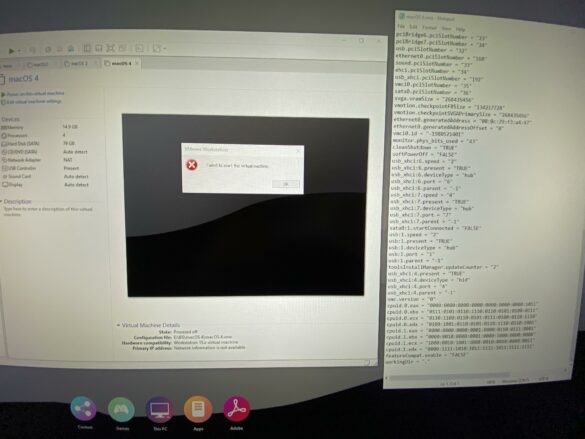The width and height of the screenshot is (585, 439).
Task: Select the CD/DVD (SATA) device row
Action: [45, 152]
